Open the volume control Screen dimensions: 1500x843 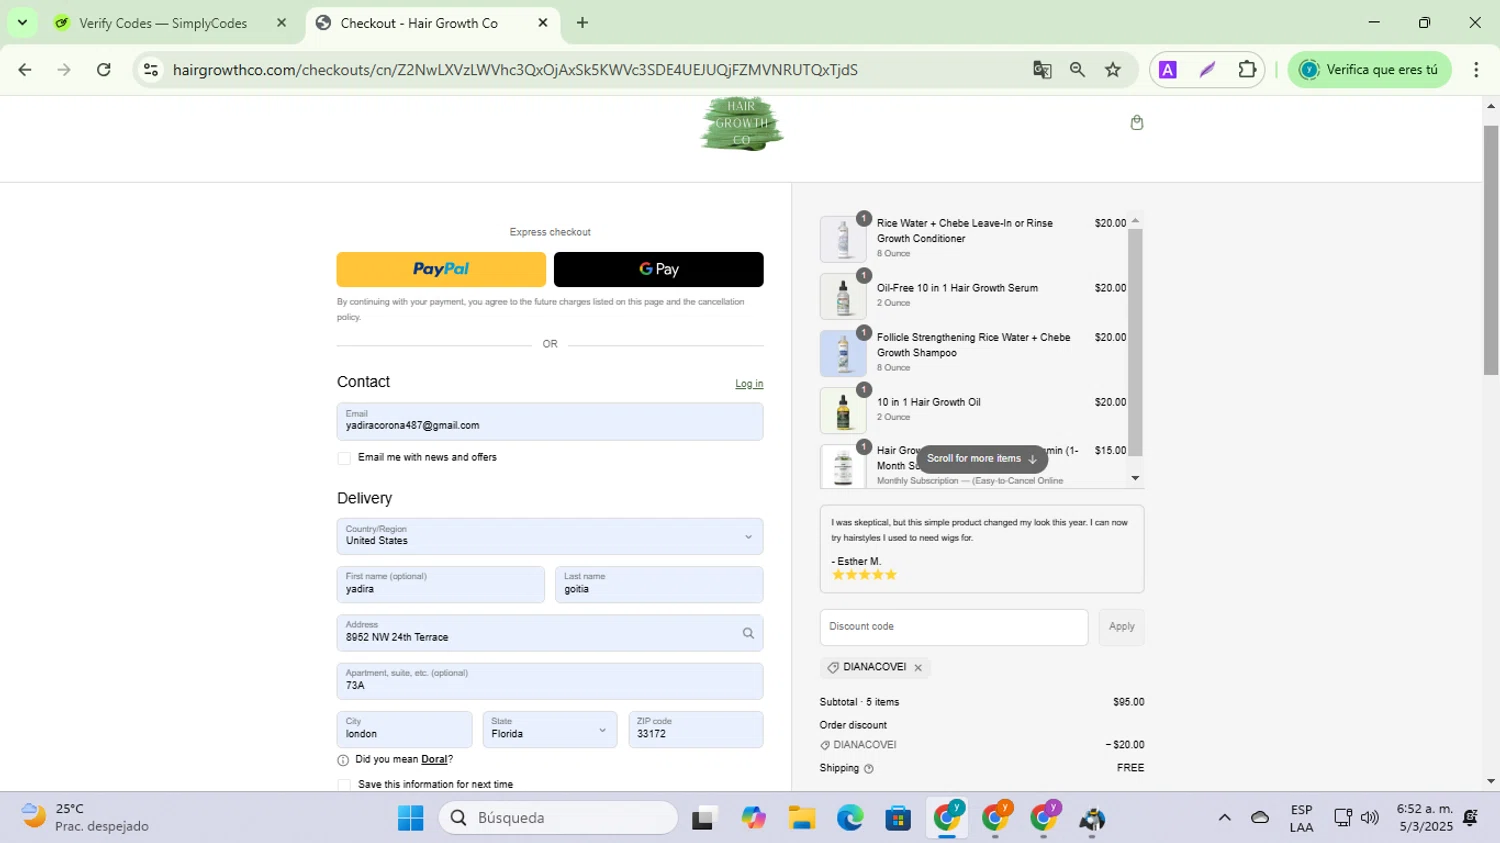point(1370,818)
